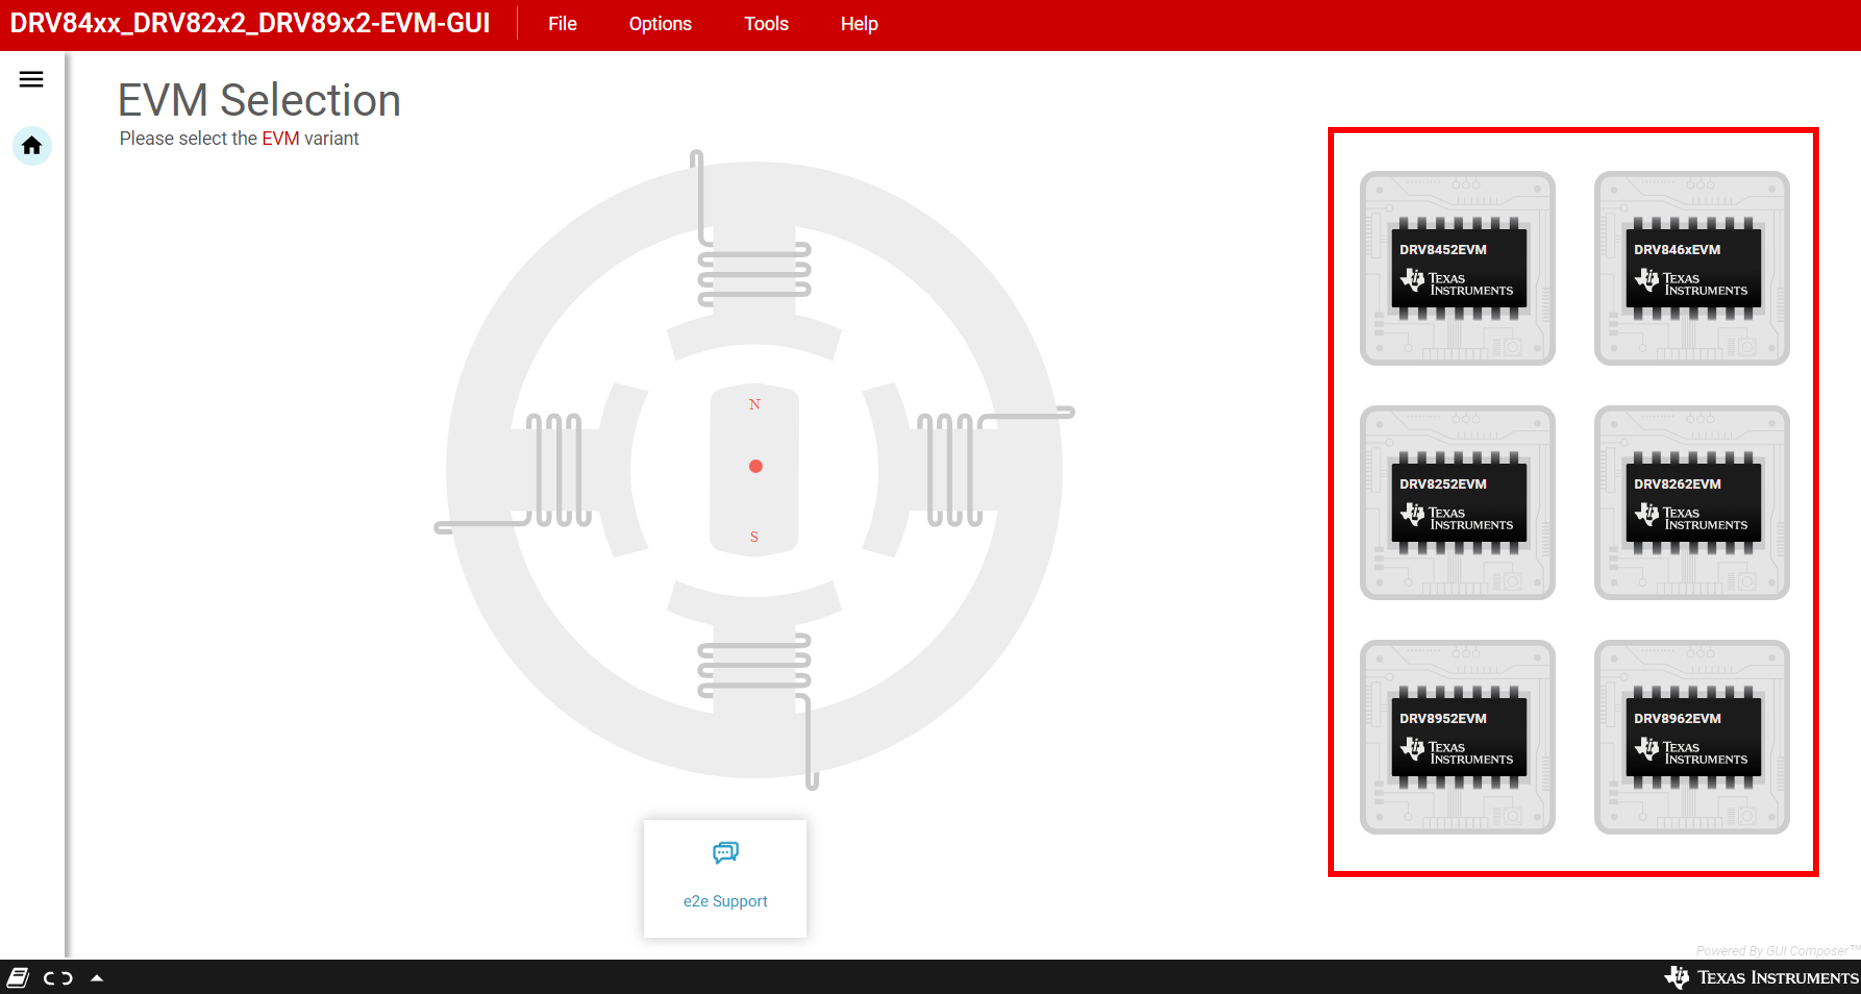Choose the DRV8262EVM variant
The image size is (1861, 994).
pyautogui.click(x=1691, y=502)
